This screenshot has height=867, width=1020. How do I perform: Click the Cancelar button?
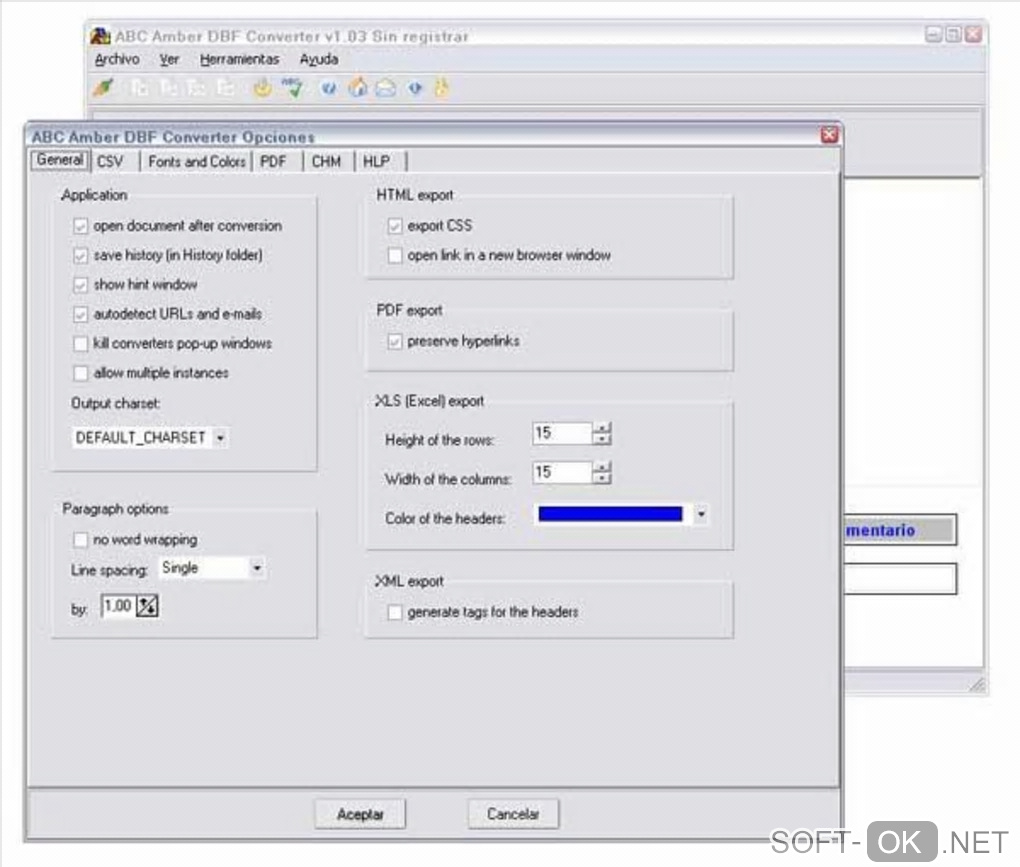point(513,814)
